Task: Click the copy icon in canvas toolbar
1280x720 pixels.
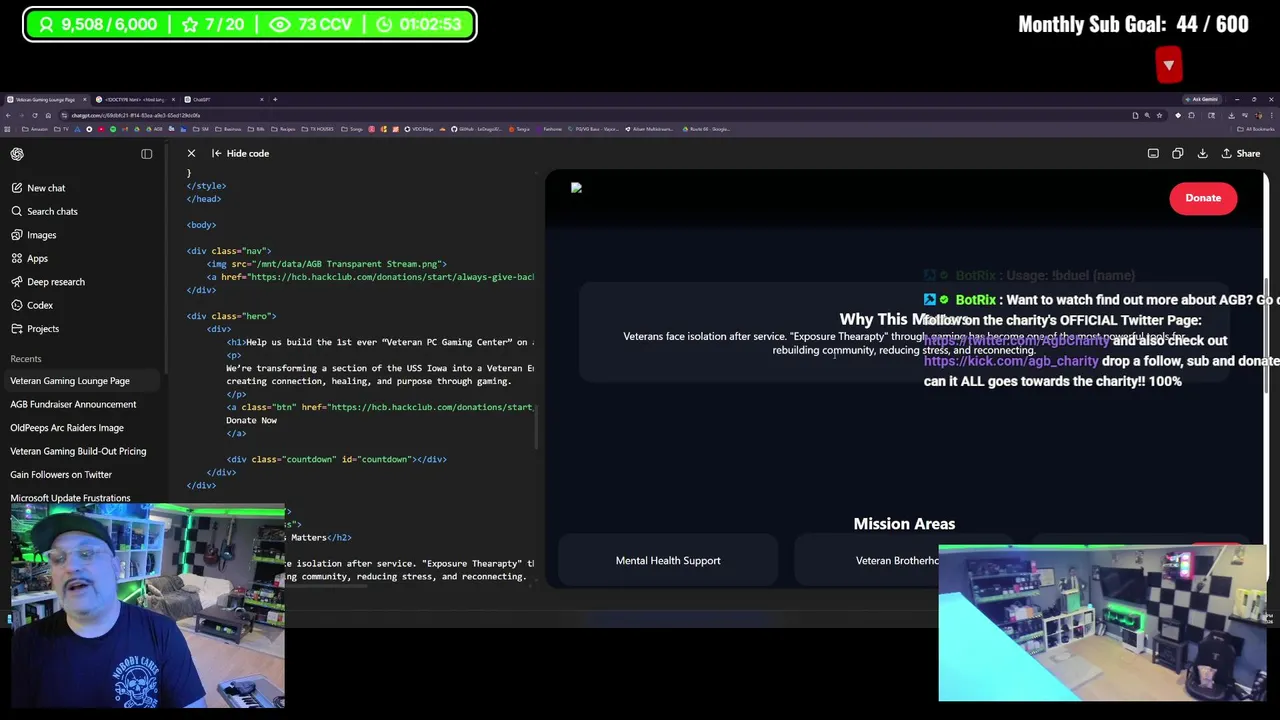Action: [x=1177, y=154]
